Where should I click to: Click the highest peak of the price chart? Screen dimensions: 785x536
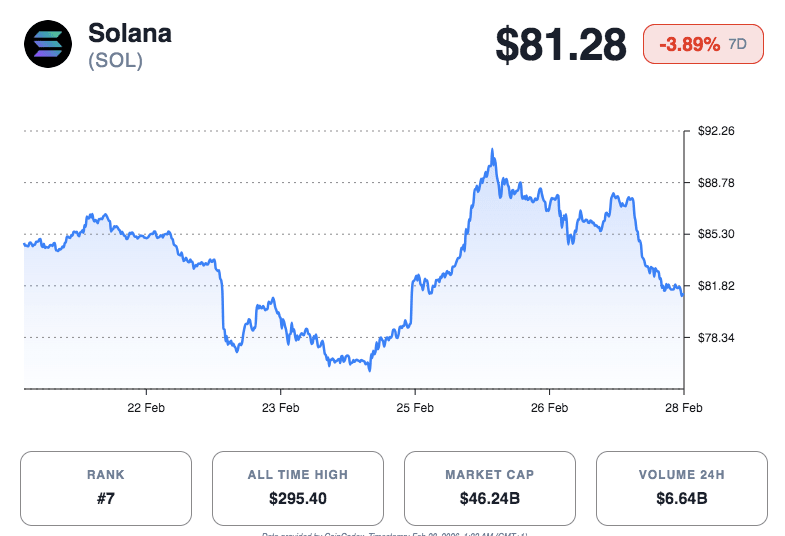click(x=492, y=151)
